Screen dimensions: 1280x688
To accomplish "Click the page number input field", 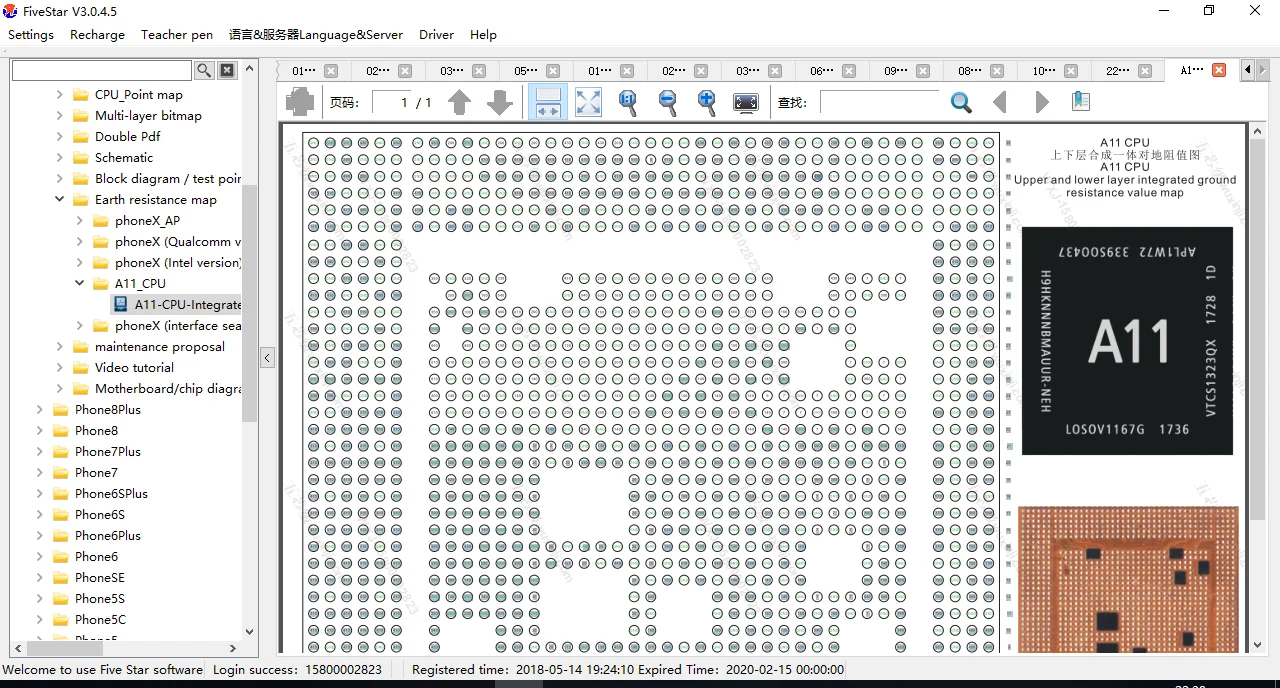I will coord(404,102).
